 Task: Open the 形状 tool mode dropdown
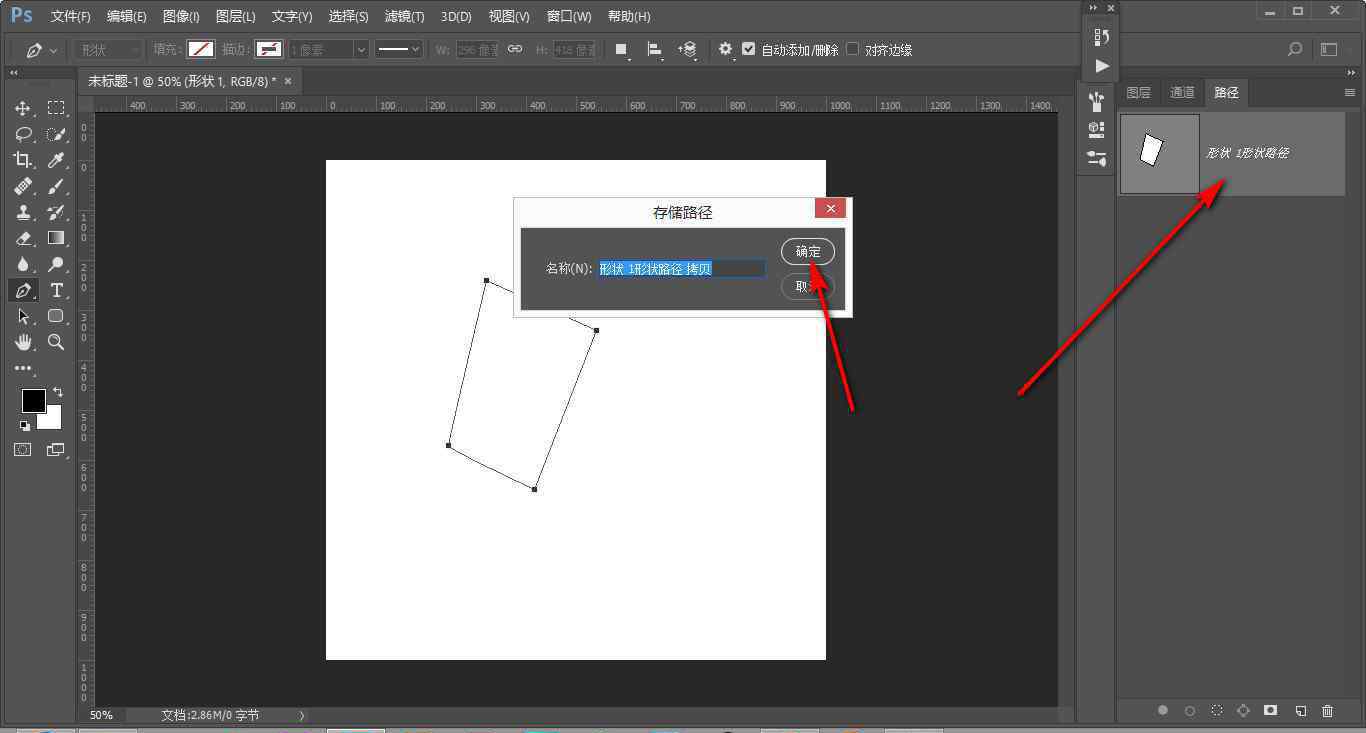click(108, 49)
